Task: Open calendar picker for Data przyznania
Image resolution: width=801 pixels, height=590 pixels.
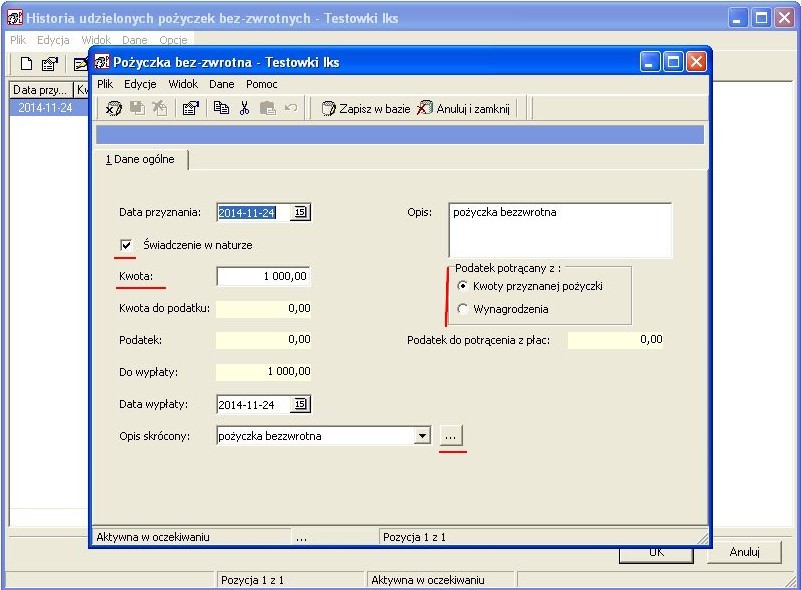Action: pos(300,212)
